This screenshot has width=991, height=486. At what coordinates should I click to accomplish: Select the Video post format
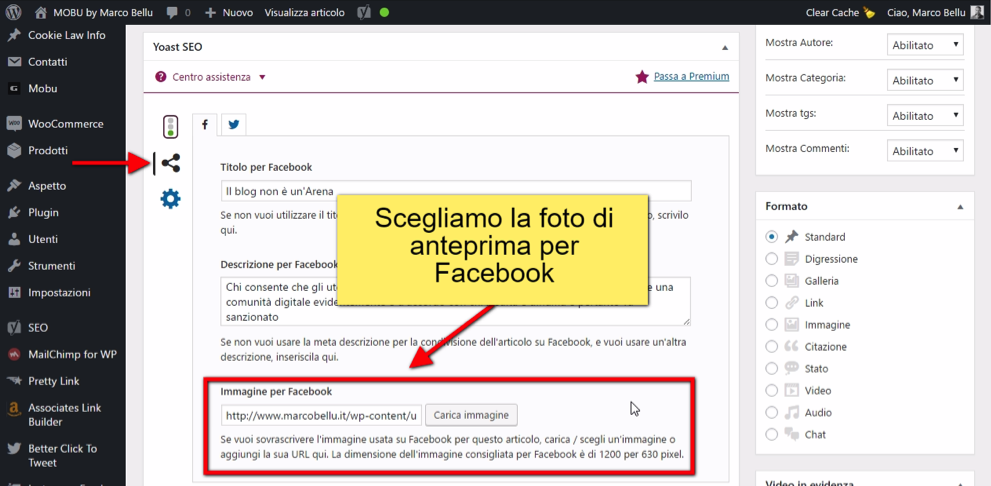[772, 391]
